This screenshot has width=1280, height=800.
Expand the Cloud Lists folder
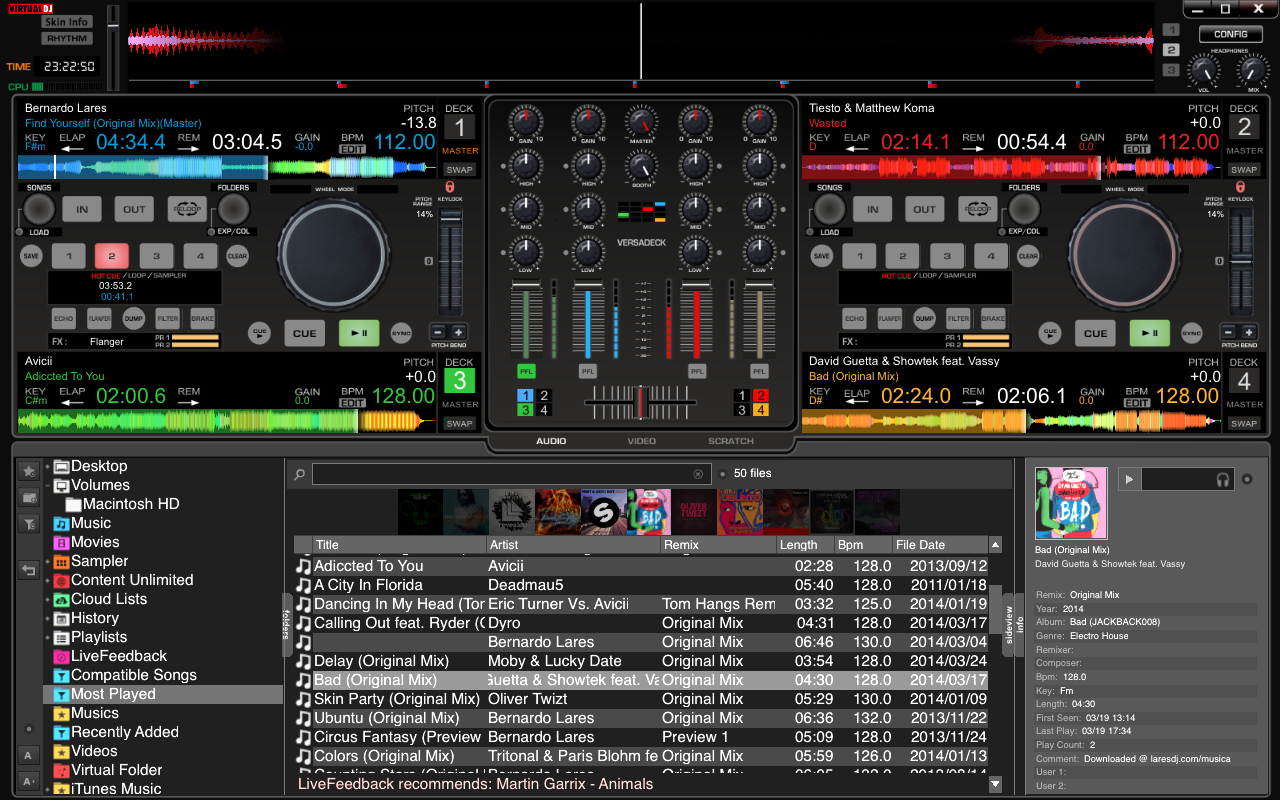[47, 599]
